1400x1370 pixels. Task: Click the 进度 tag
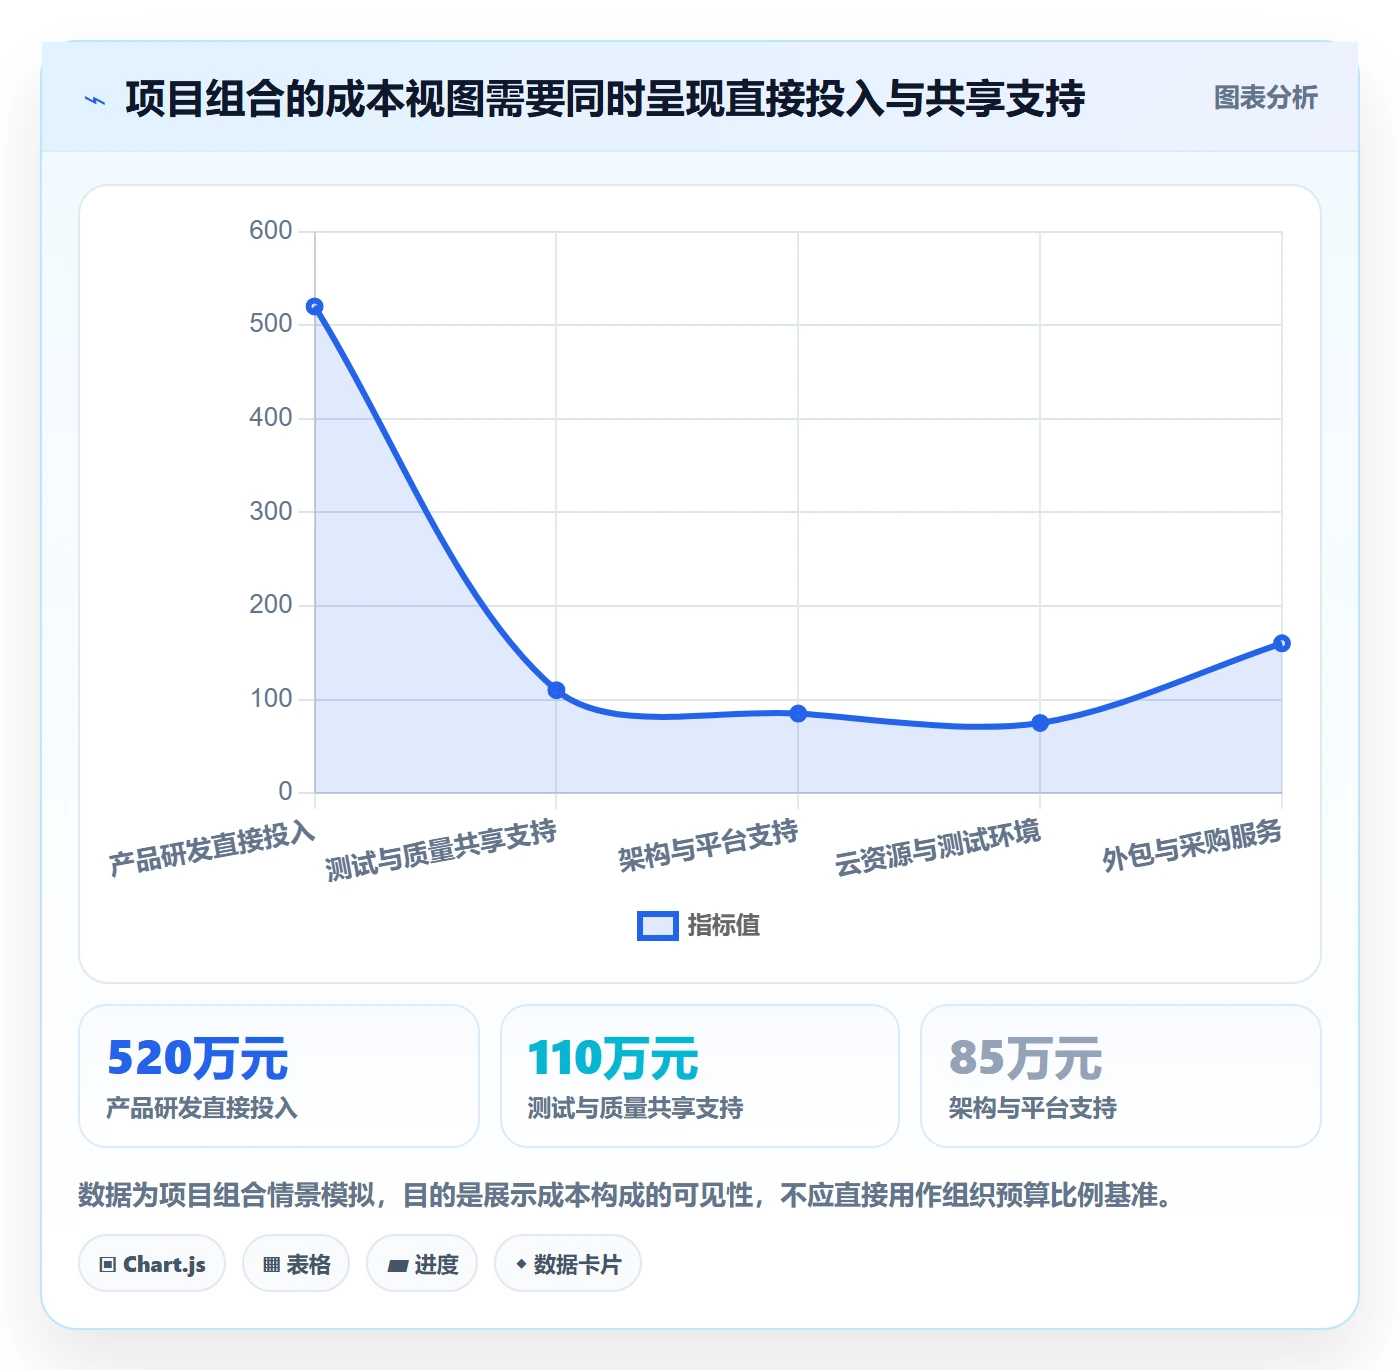tap(422, 1264)
